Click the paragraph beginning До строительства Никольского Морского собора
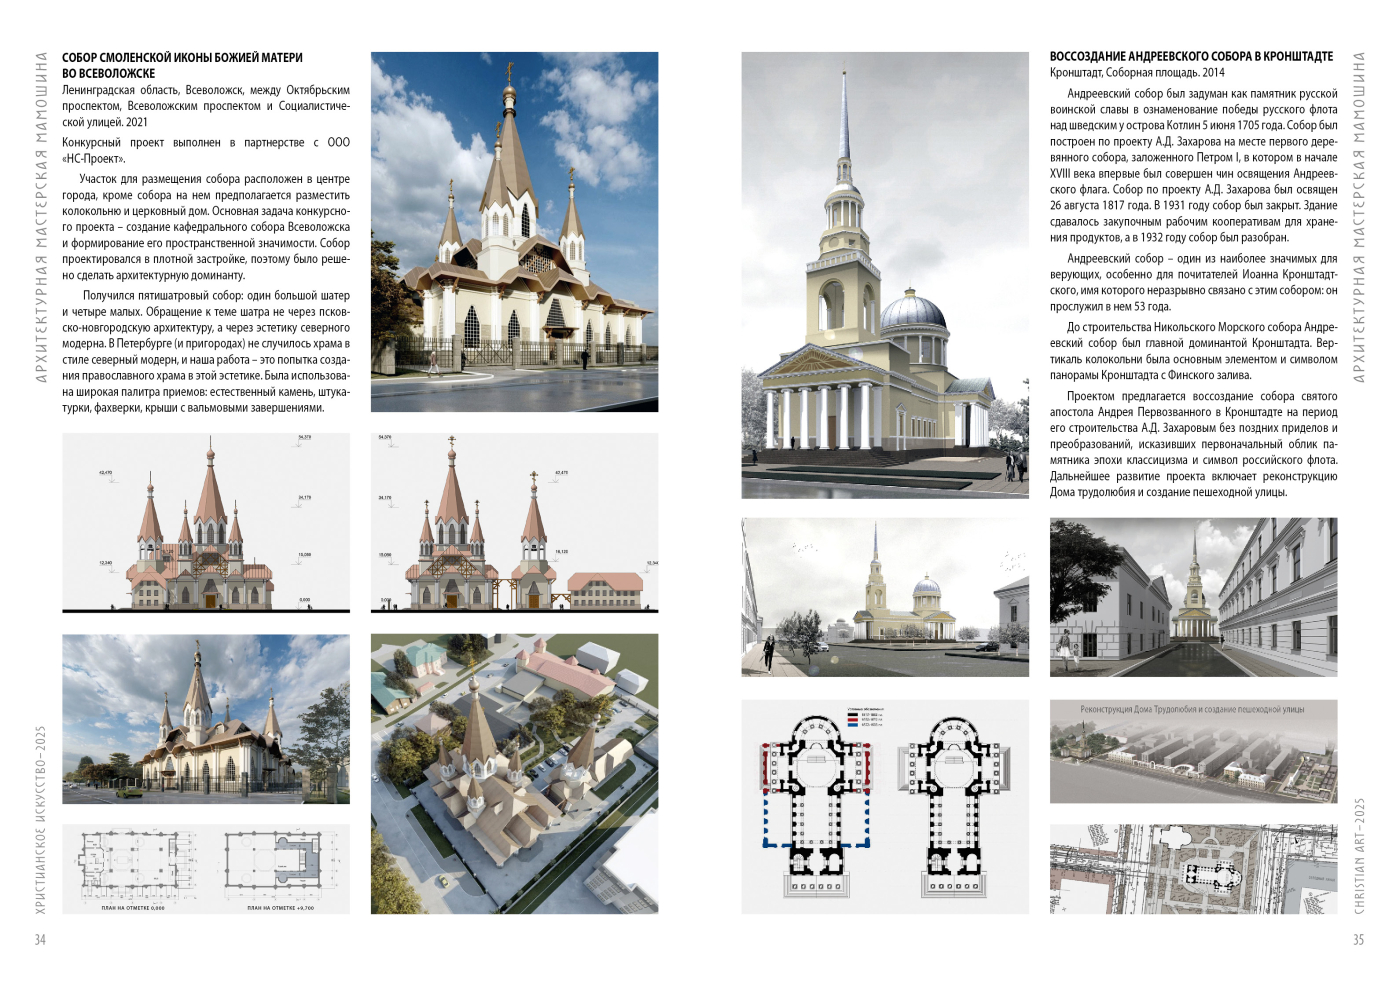Viewport: 1400px width, 987px height. 1193,351
